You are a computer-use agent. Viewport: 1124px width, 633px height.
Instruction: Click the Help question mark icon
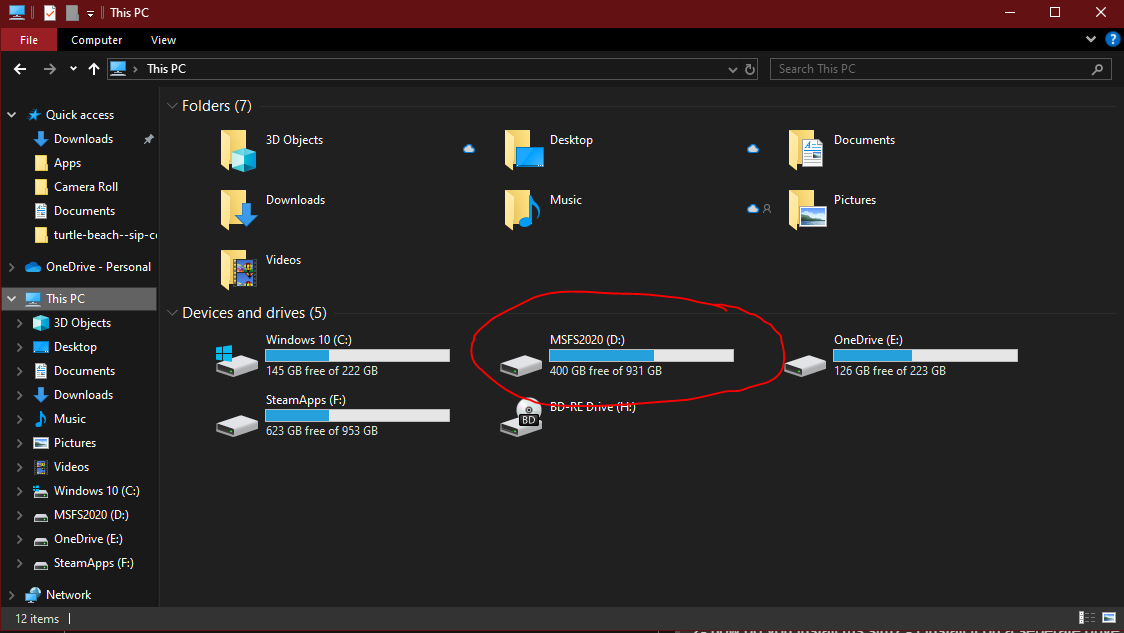coord(1112,40)
